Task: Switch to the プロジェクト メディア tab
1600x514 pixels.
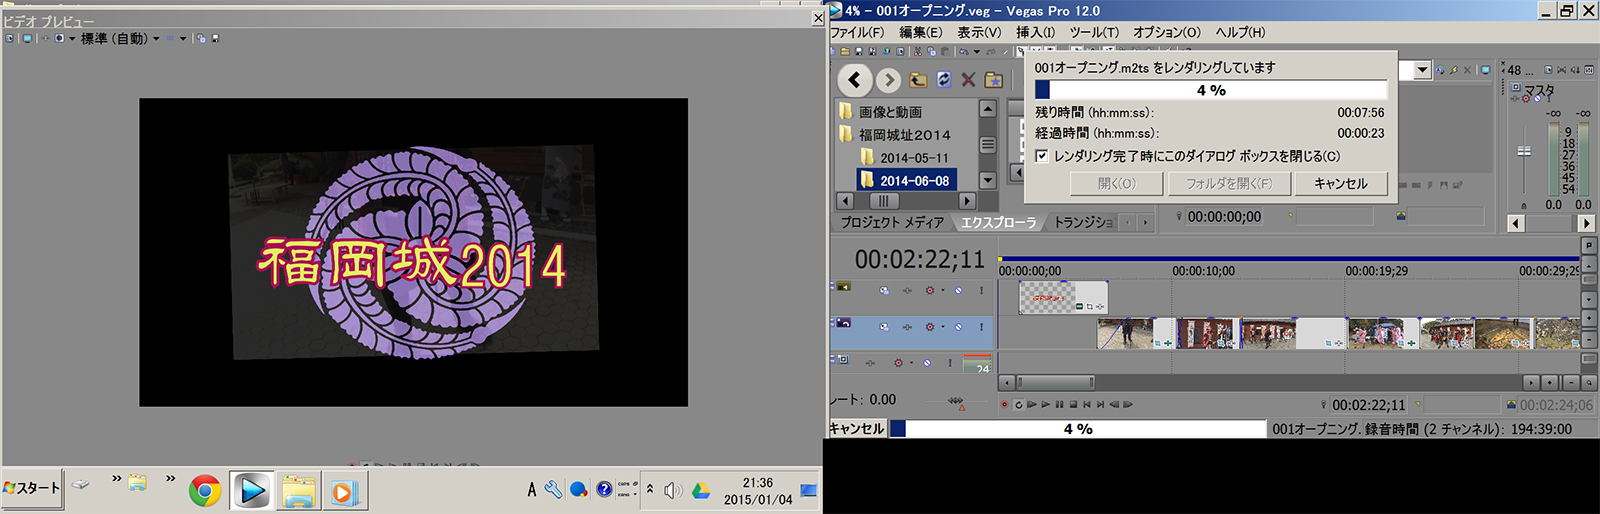Action: pyautogui.click(x=891, y=222)
